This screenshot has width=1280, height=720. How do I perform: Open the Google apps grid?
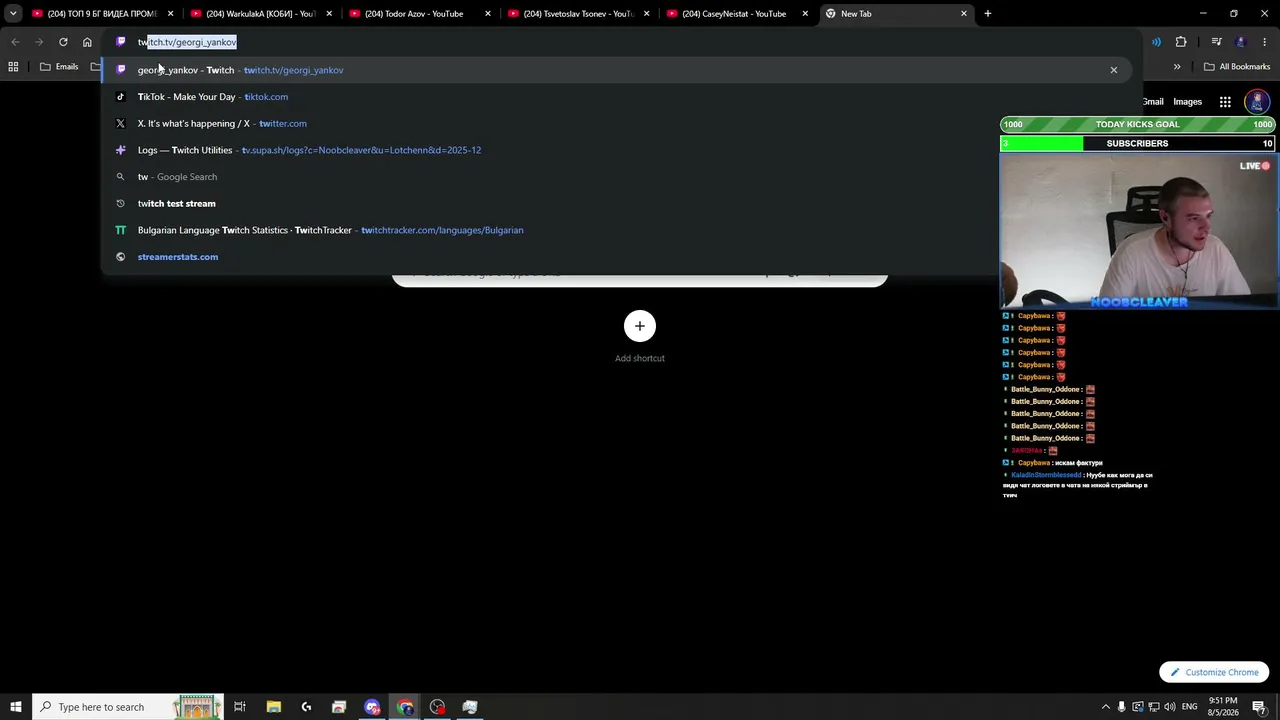(1225, 102)
